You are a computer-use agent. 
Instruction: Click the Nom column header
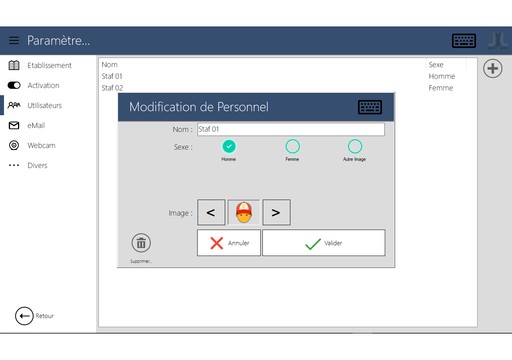coord(109,65)
